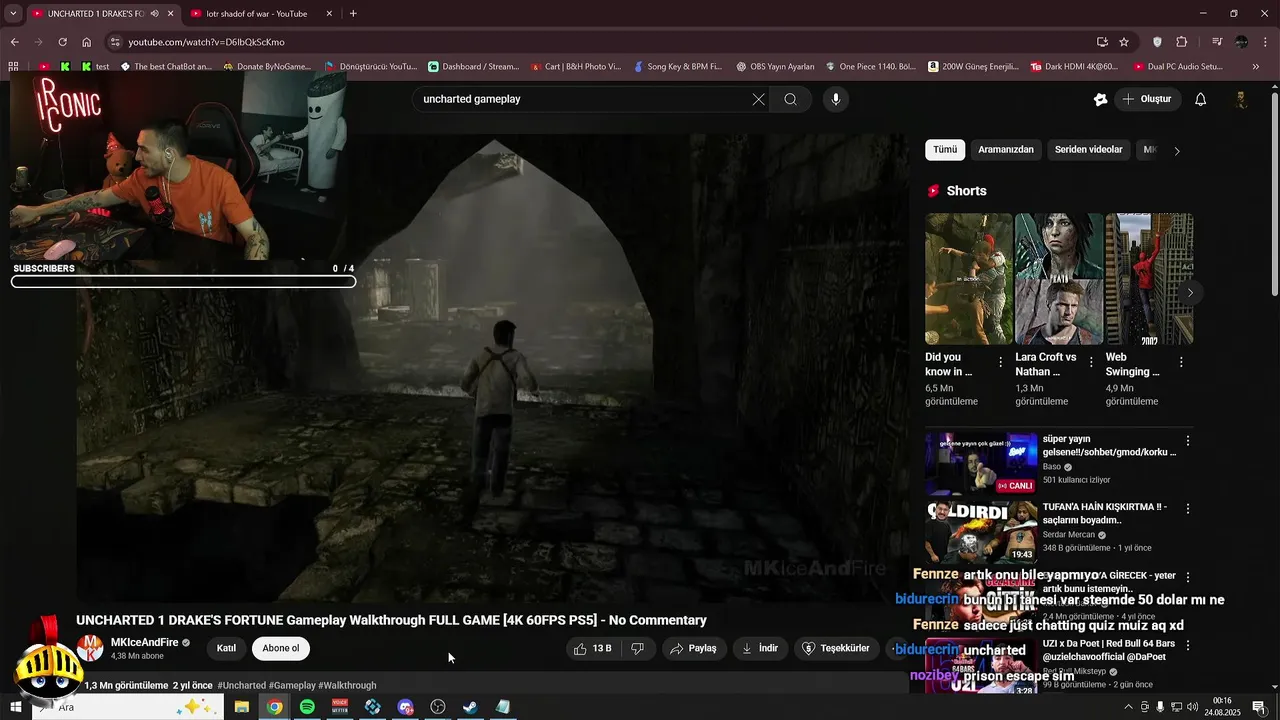
Task: Open options for 'Did you know' Short
Action: [1001, 362]
